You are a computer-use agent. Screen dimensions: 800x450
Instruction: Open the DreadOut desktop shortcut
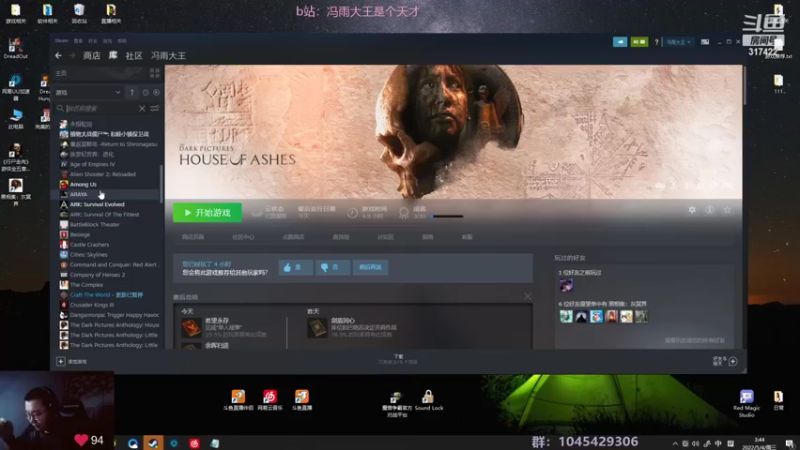point(15,48)
